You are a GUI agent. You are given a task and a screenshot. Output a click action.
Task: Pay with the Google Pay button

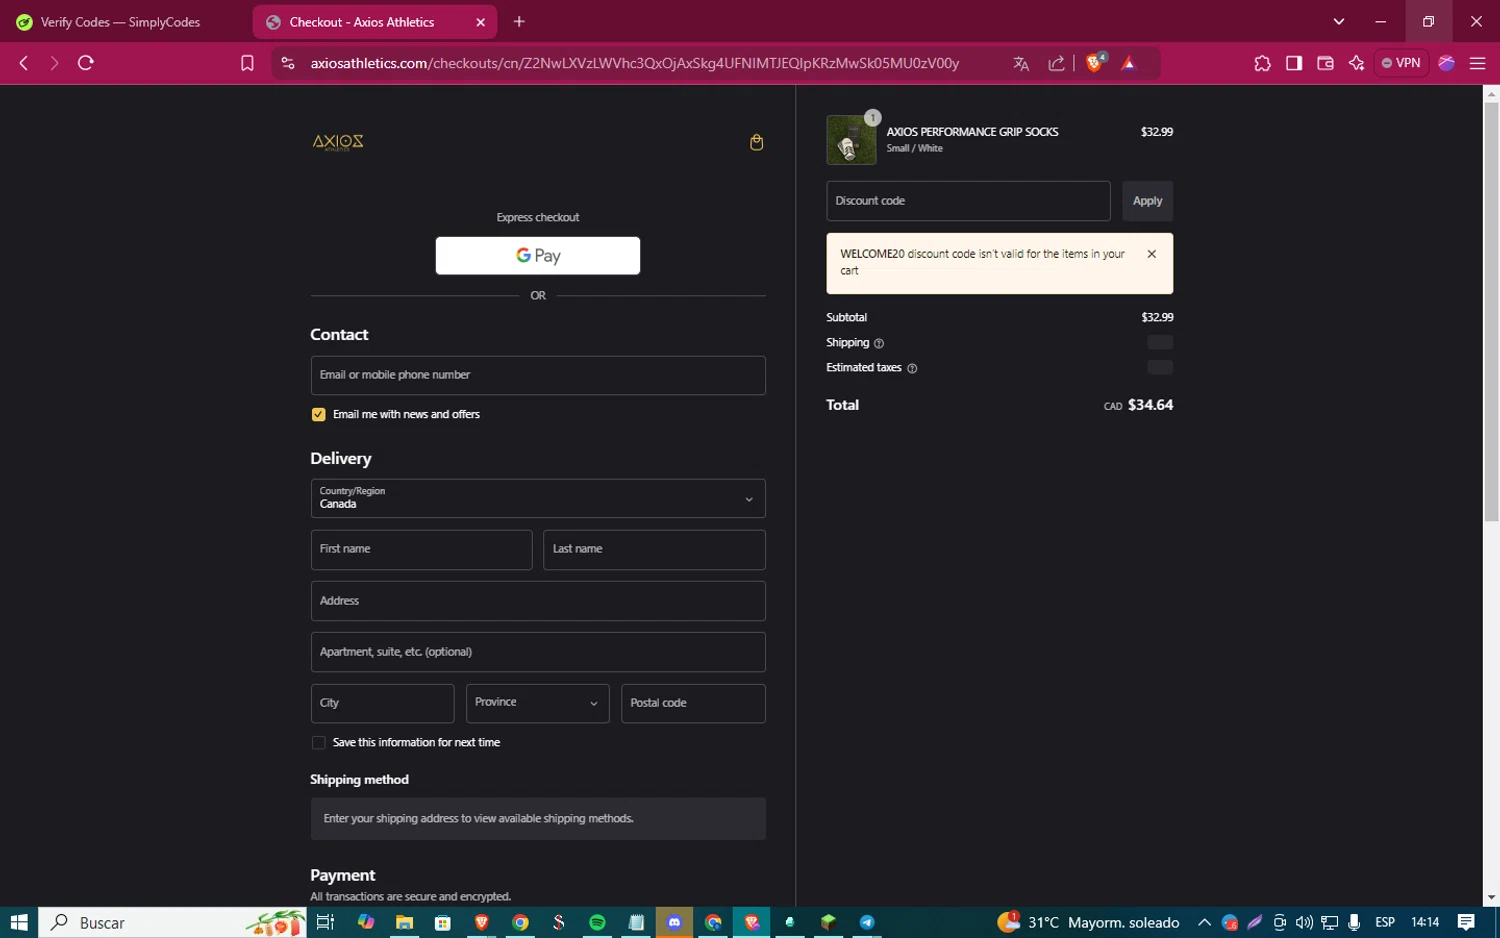538,256
